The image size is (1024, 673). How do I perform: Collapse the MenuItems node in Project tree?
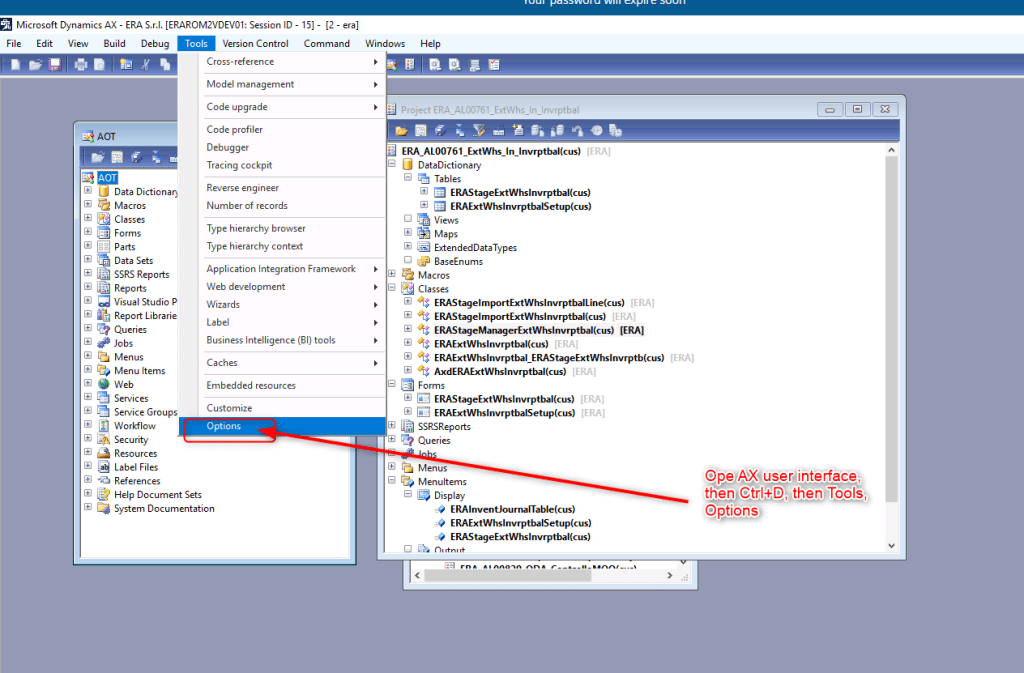392,481
